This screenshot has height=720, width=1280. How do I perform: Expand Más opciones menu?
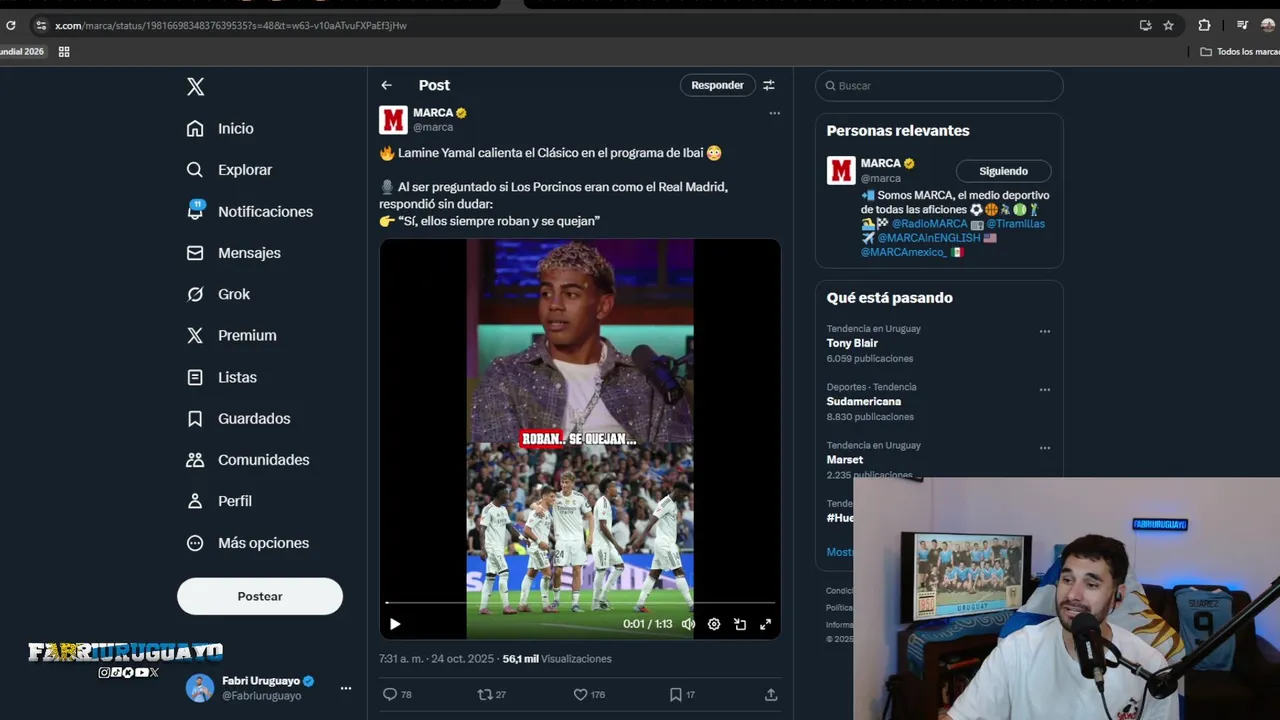pyautogui.click(x=247, y=543)
